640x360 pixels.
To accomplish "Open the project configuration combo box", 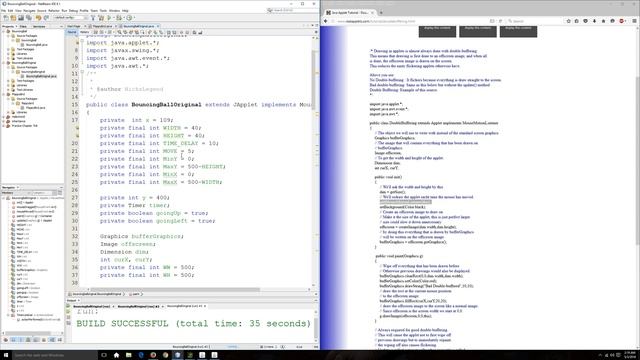I will (70, 18).
